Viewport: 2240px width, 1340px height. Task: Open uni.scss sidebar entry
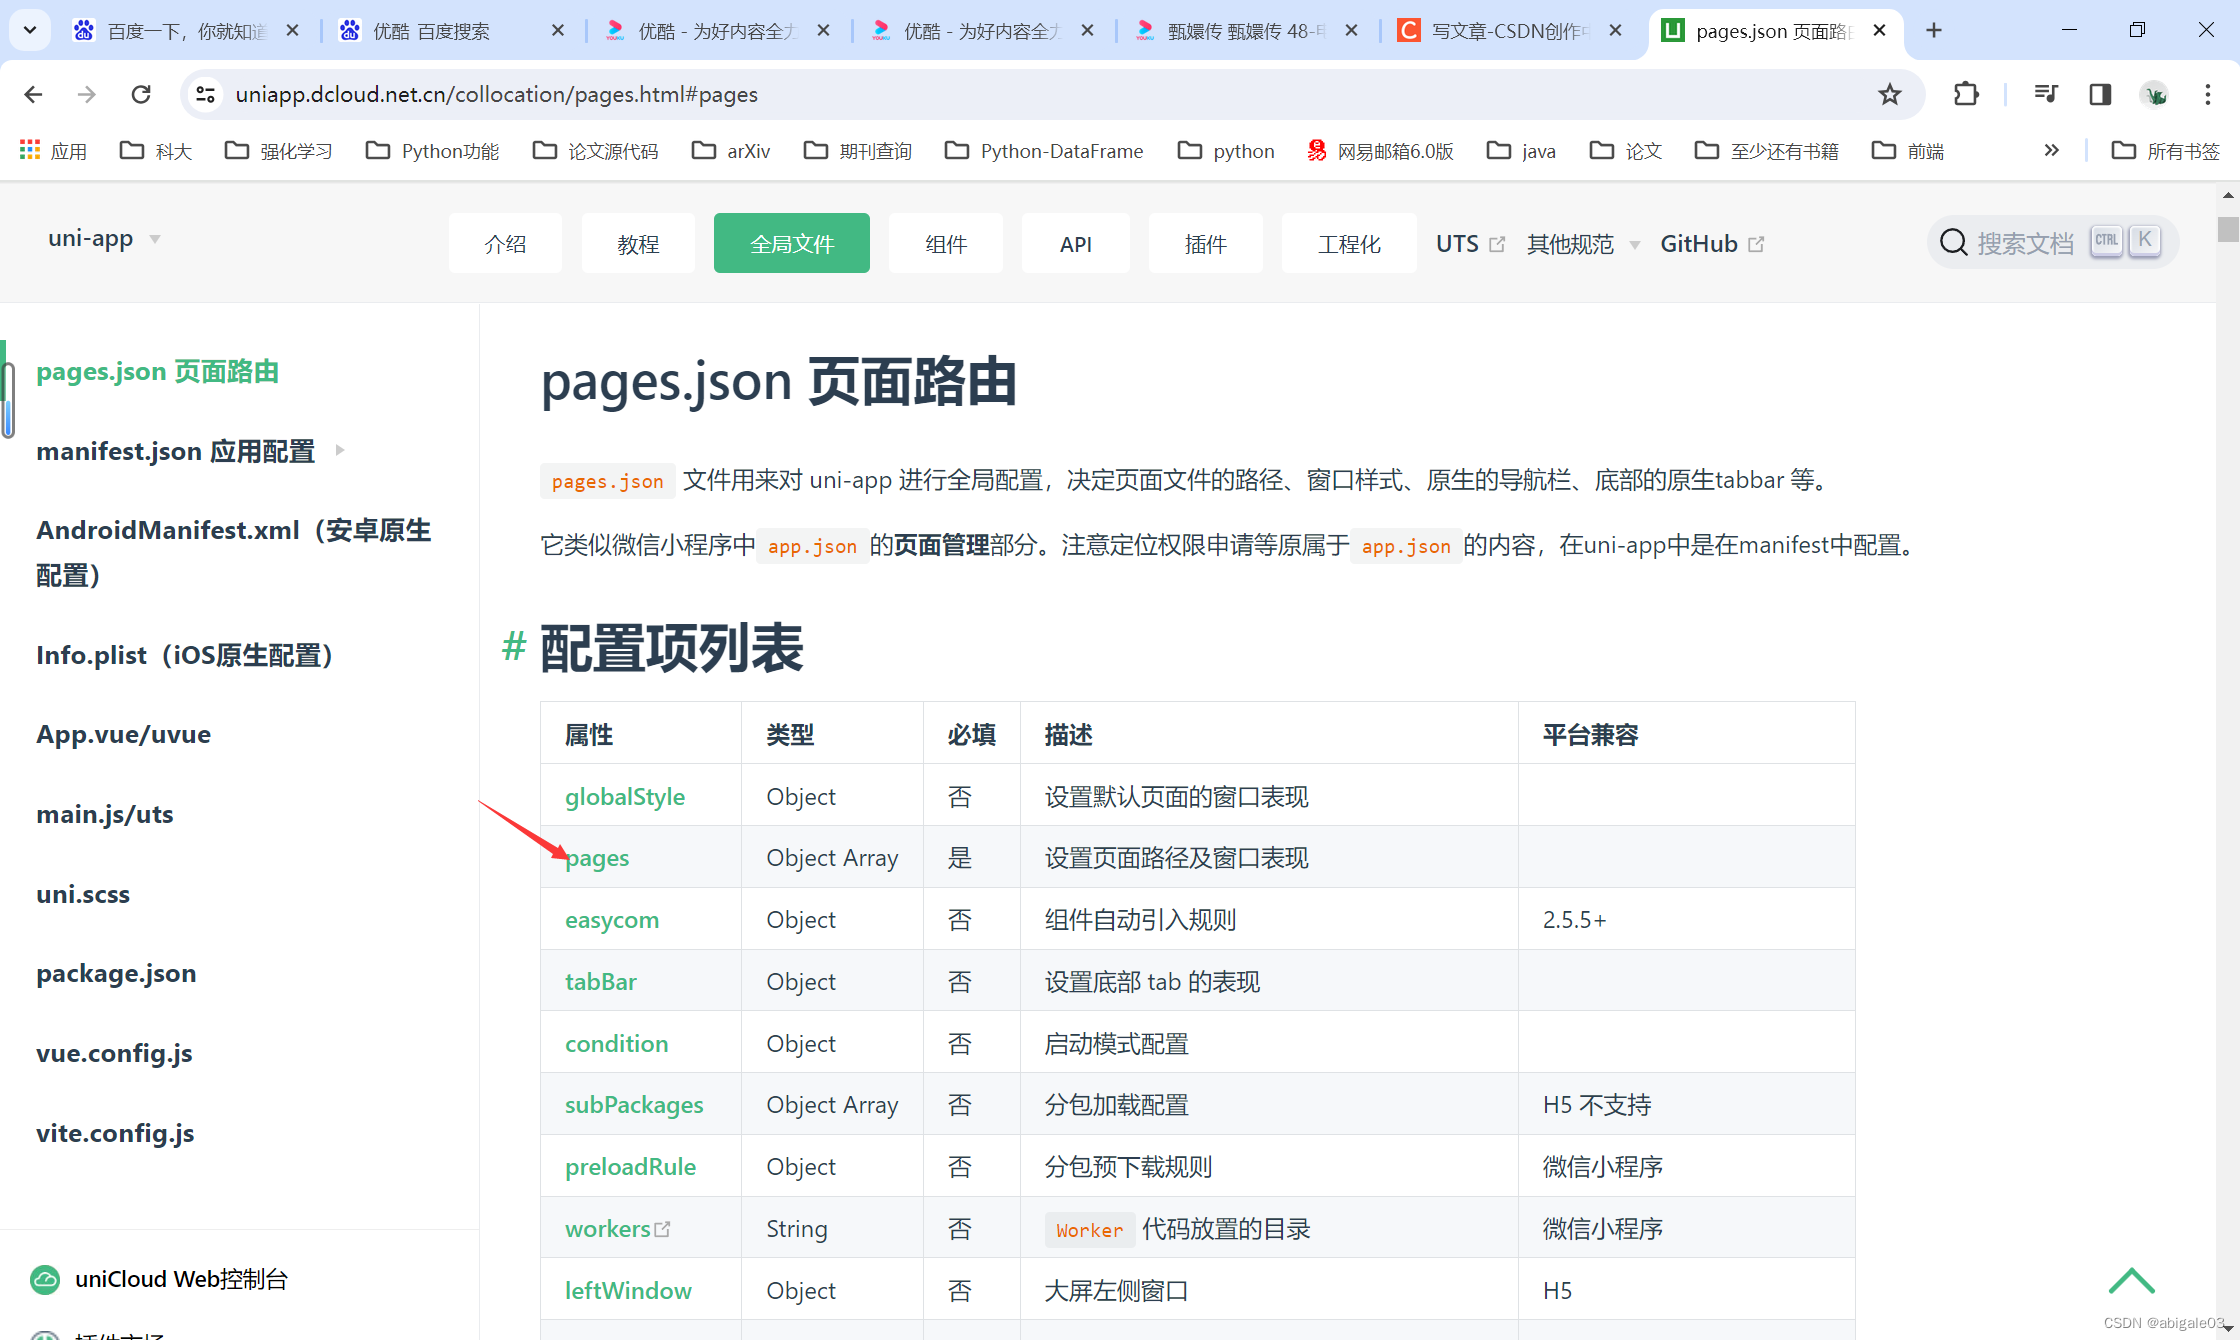pos(83,894)
